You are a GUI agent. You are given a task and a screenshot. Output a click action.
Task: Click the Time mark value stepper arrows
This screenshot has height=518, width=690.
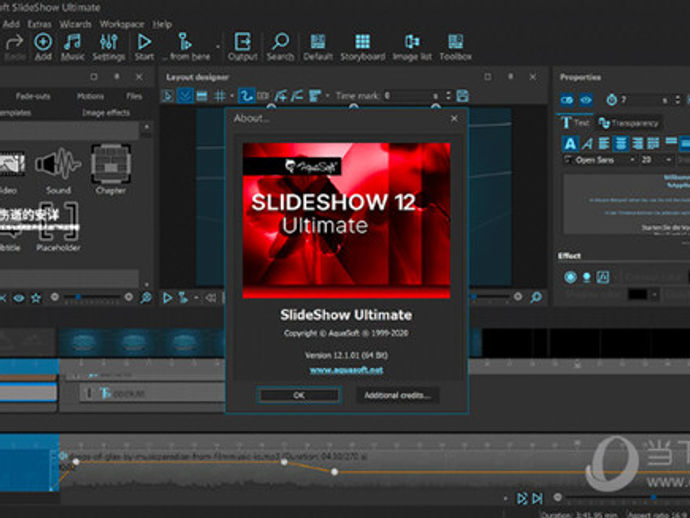pos(448,96)
